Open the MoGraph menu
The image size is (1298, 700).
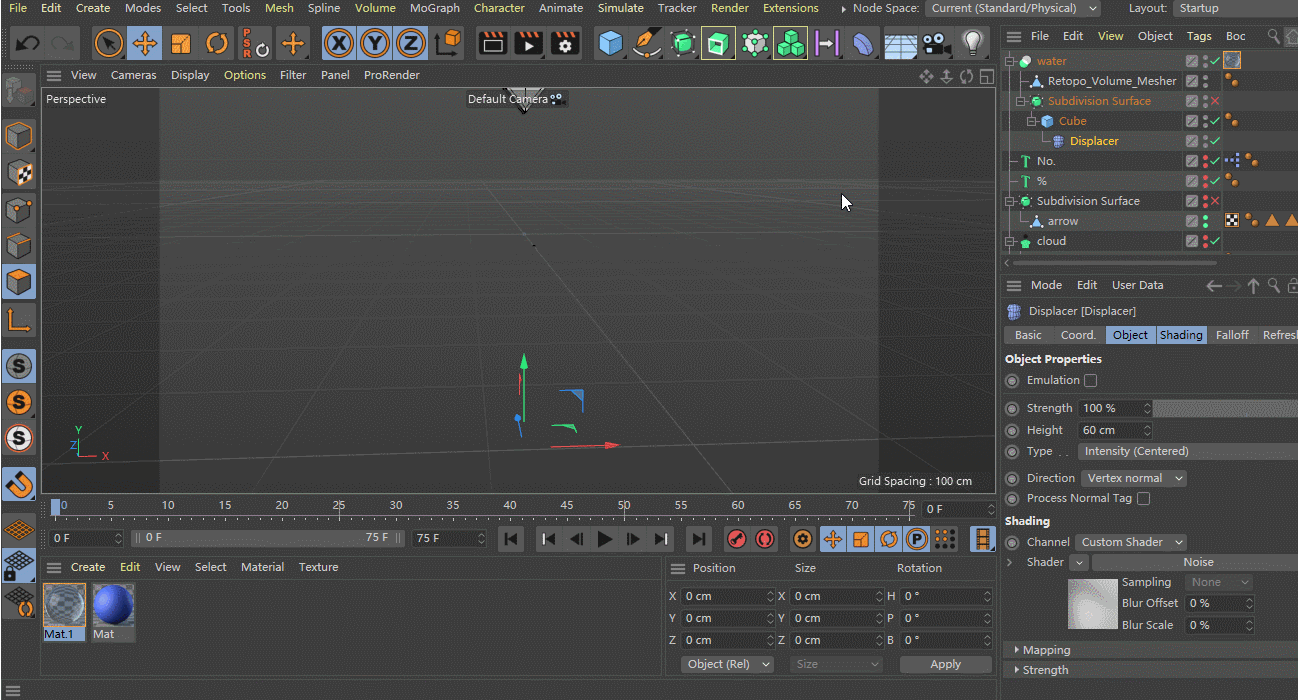435,8
